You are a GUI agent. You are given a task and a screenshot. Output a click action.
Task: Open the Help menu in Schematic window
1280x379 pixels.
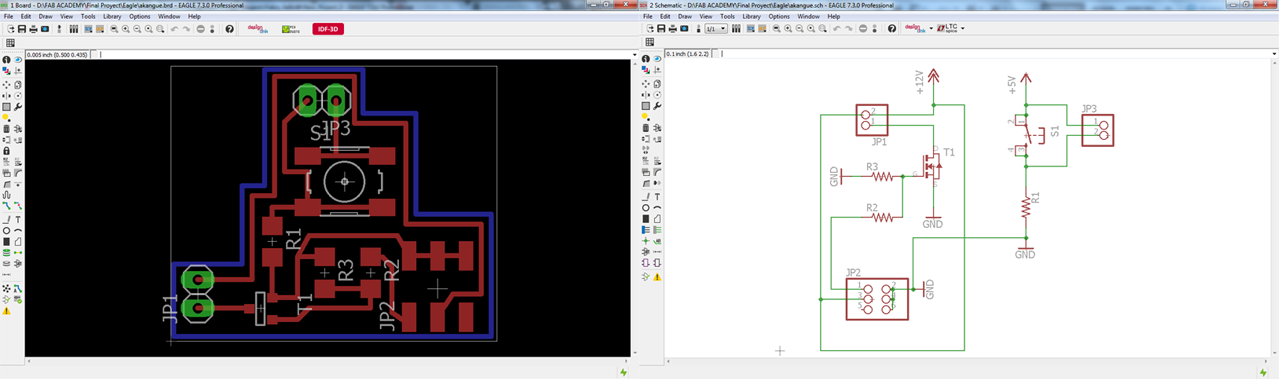833,16
